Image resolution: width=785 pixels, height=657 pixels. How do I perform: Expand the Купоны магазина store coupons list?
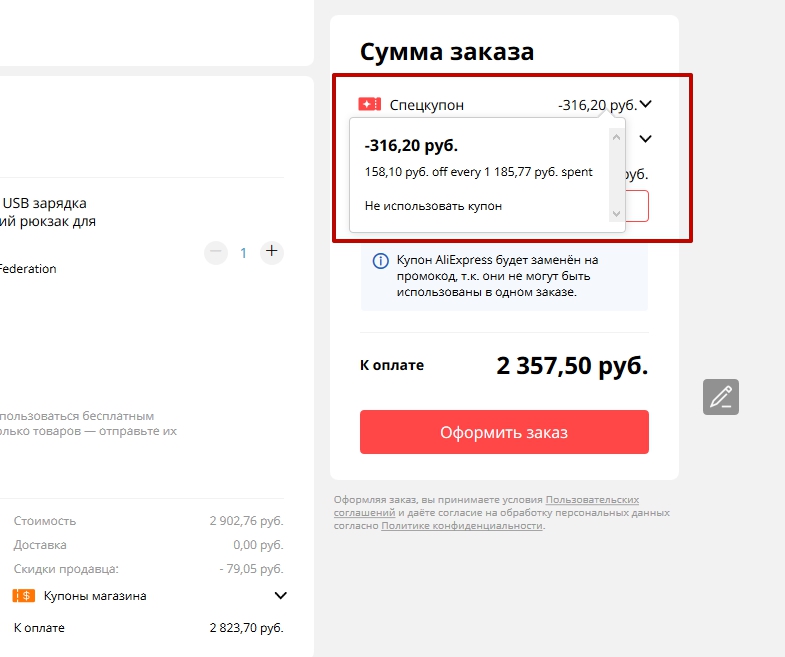pos(280,596)
